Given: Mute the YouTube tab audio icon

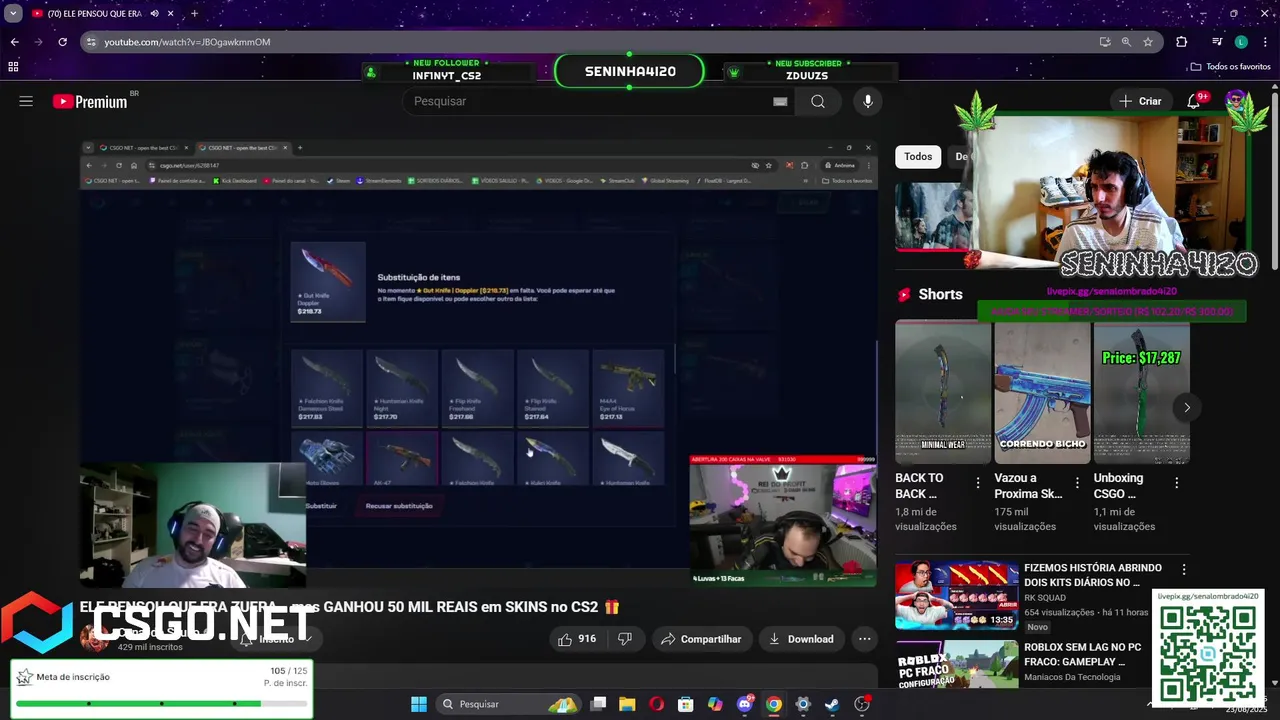Looking at the screenshot, I should click(154, 14).
